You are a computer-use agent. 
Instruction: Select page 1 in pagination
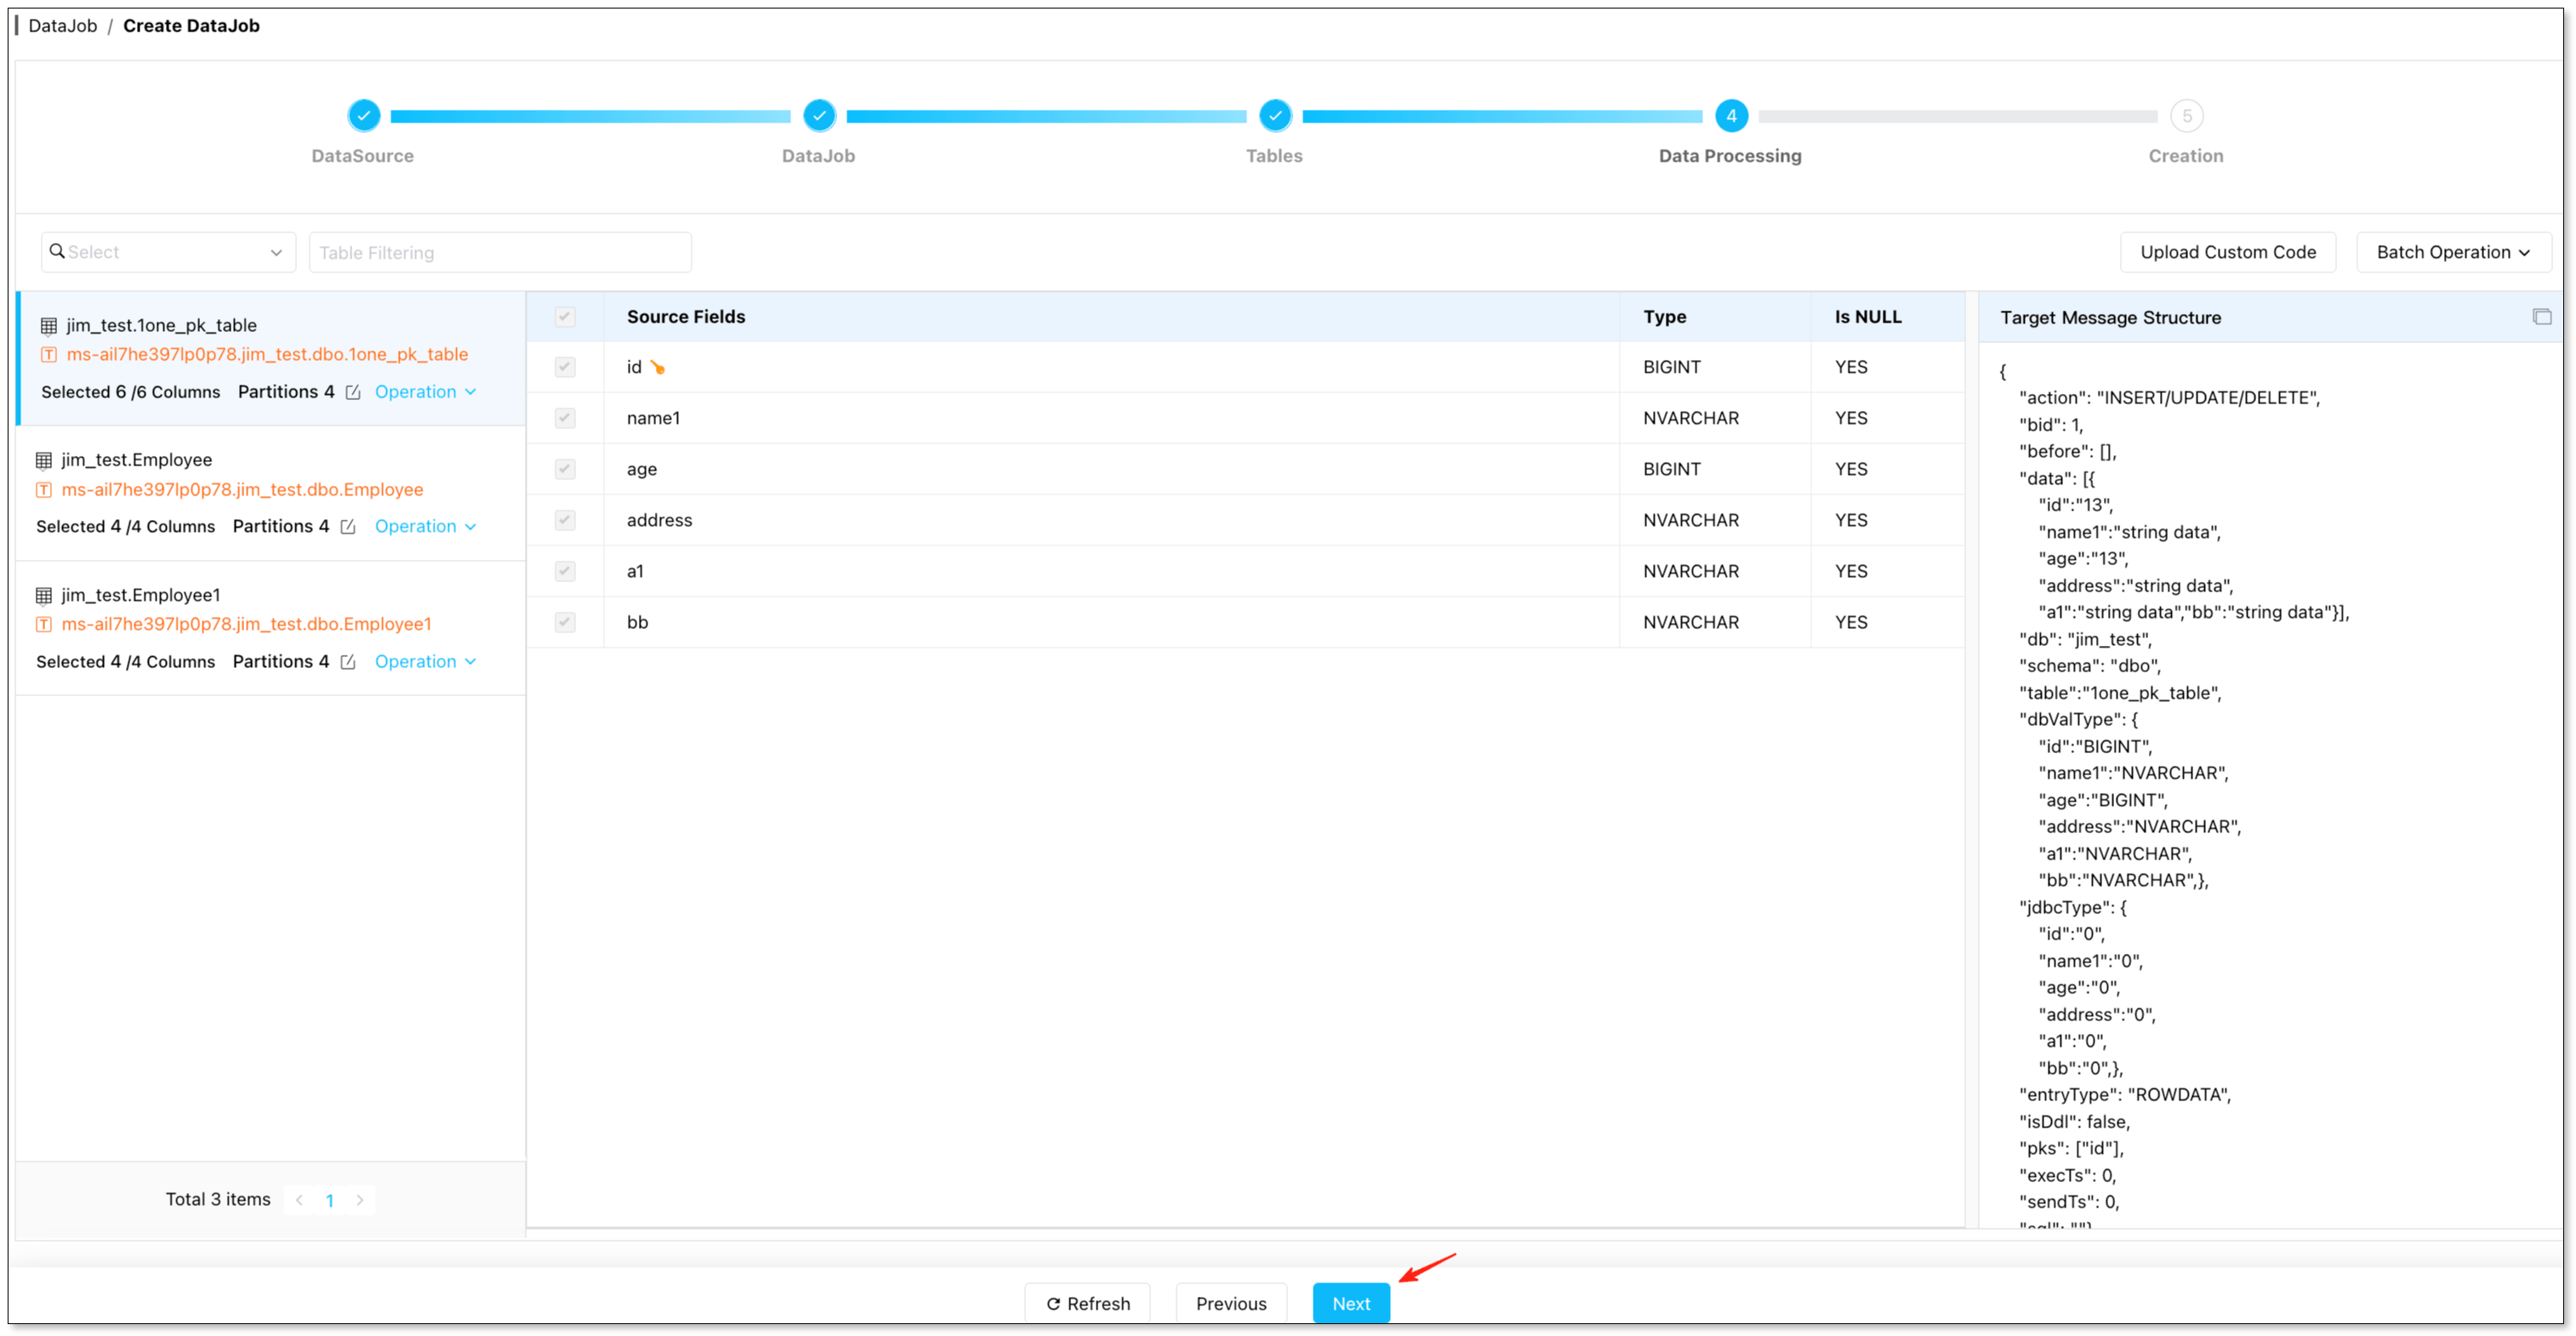click(x=330, y=1200)
